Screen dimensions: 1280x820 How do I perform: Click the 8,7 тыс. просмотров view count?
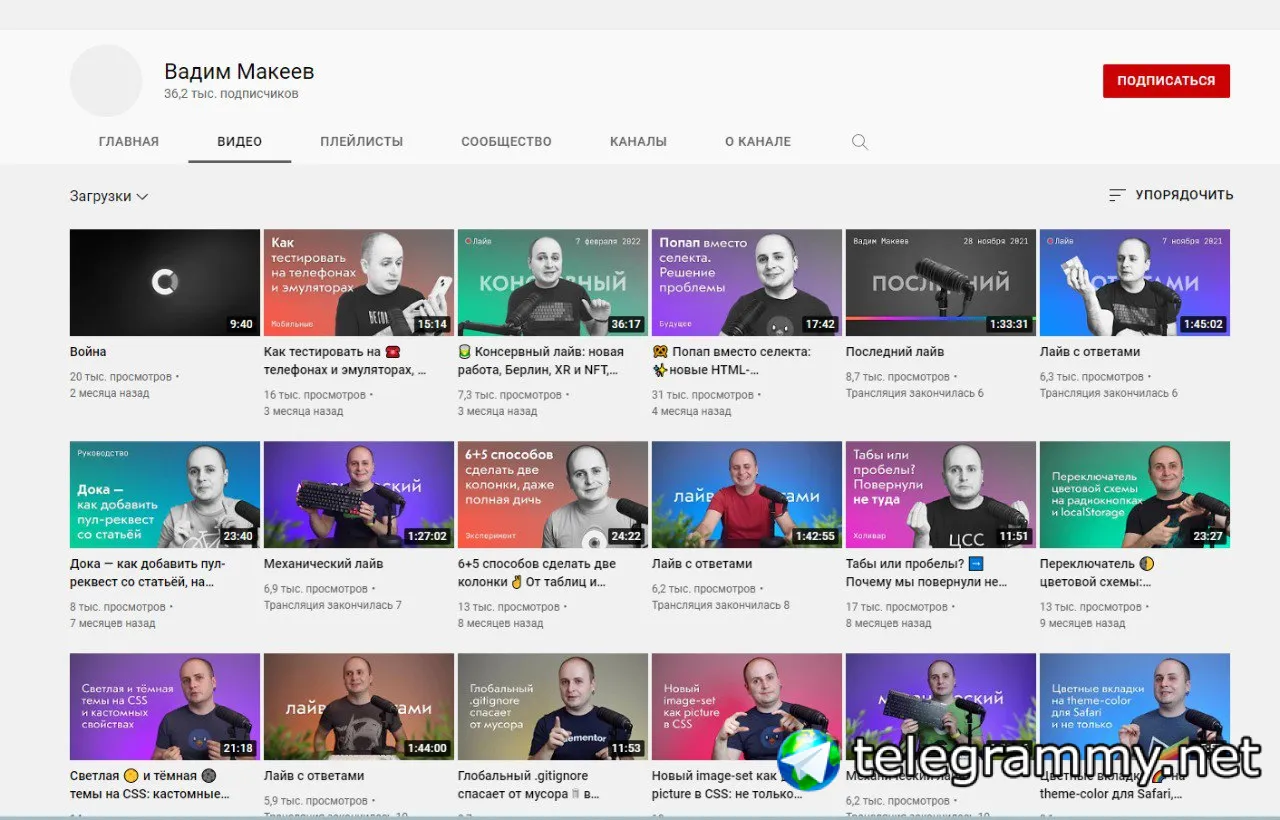tap(898, 377)
